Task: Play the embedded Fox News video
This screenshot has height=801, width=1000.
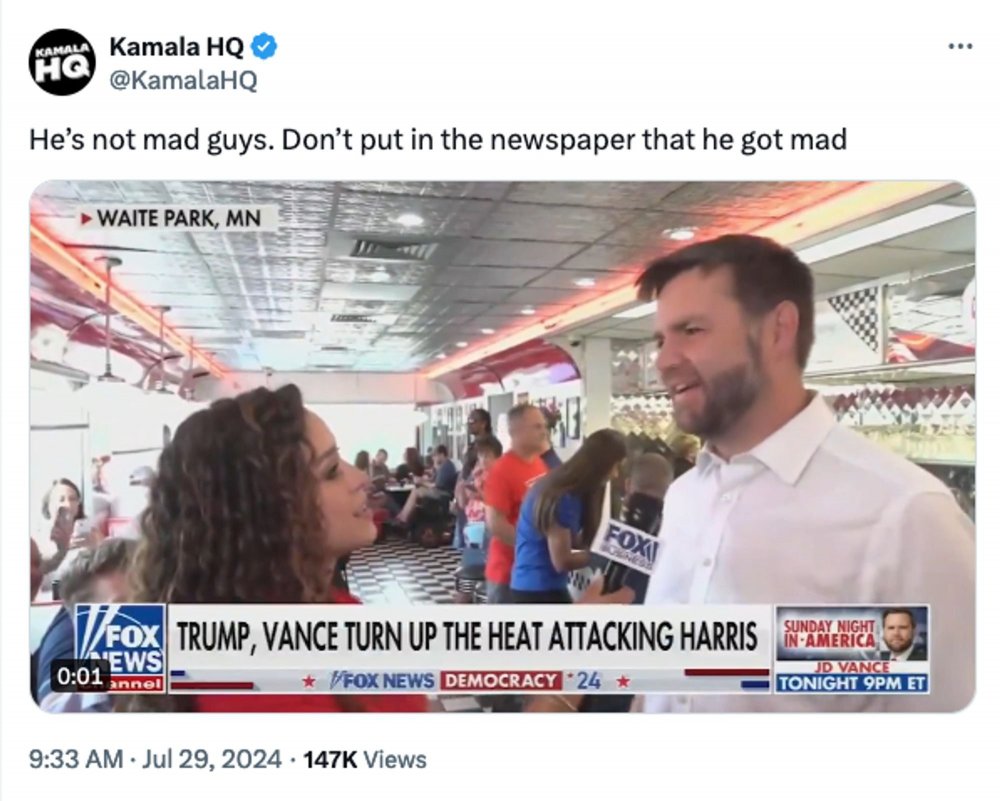Action: coord(503,446)
